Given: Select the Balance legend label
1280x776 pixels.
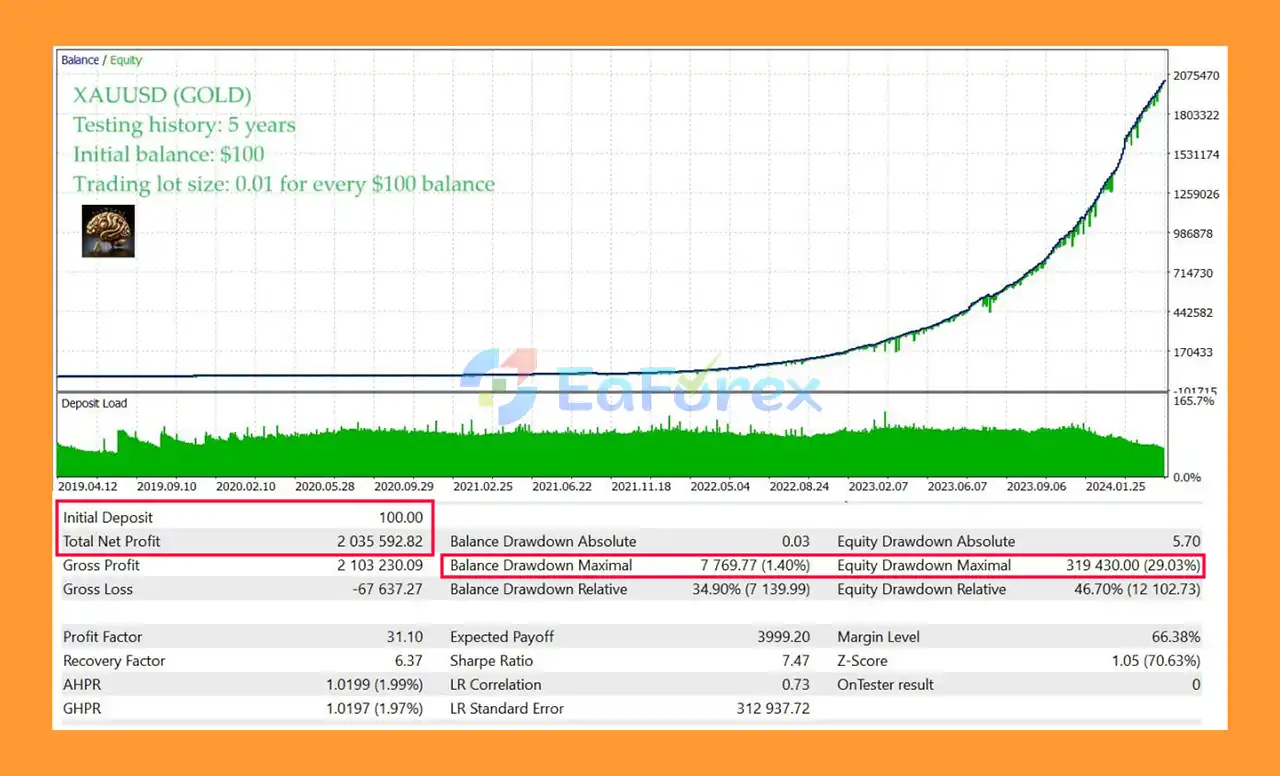Looking at the screenshot, I should pyautogui.click(x=80, y=60).
